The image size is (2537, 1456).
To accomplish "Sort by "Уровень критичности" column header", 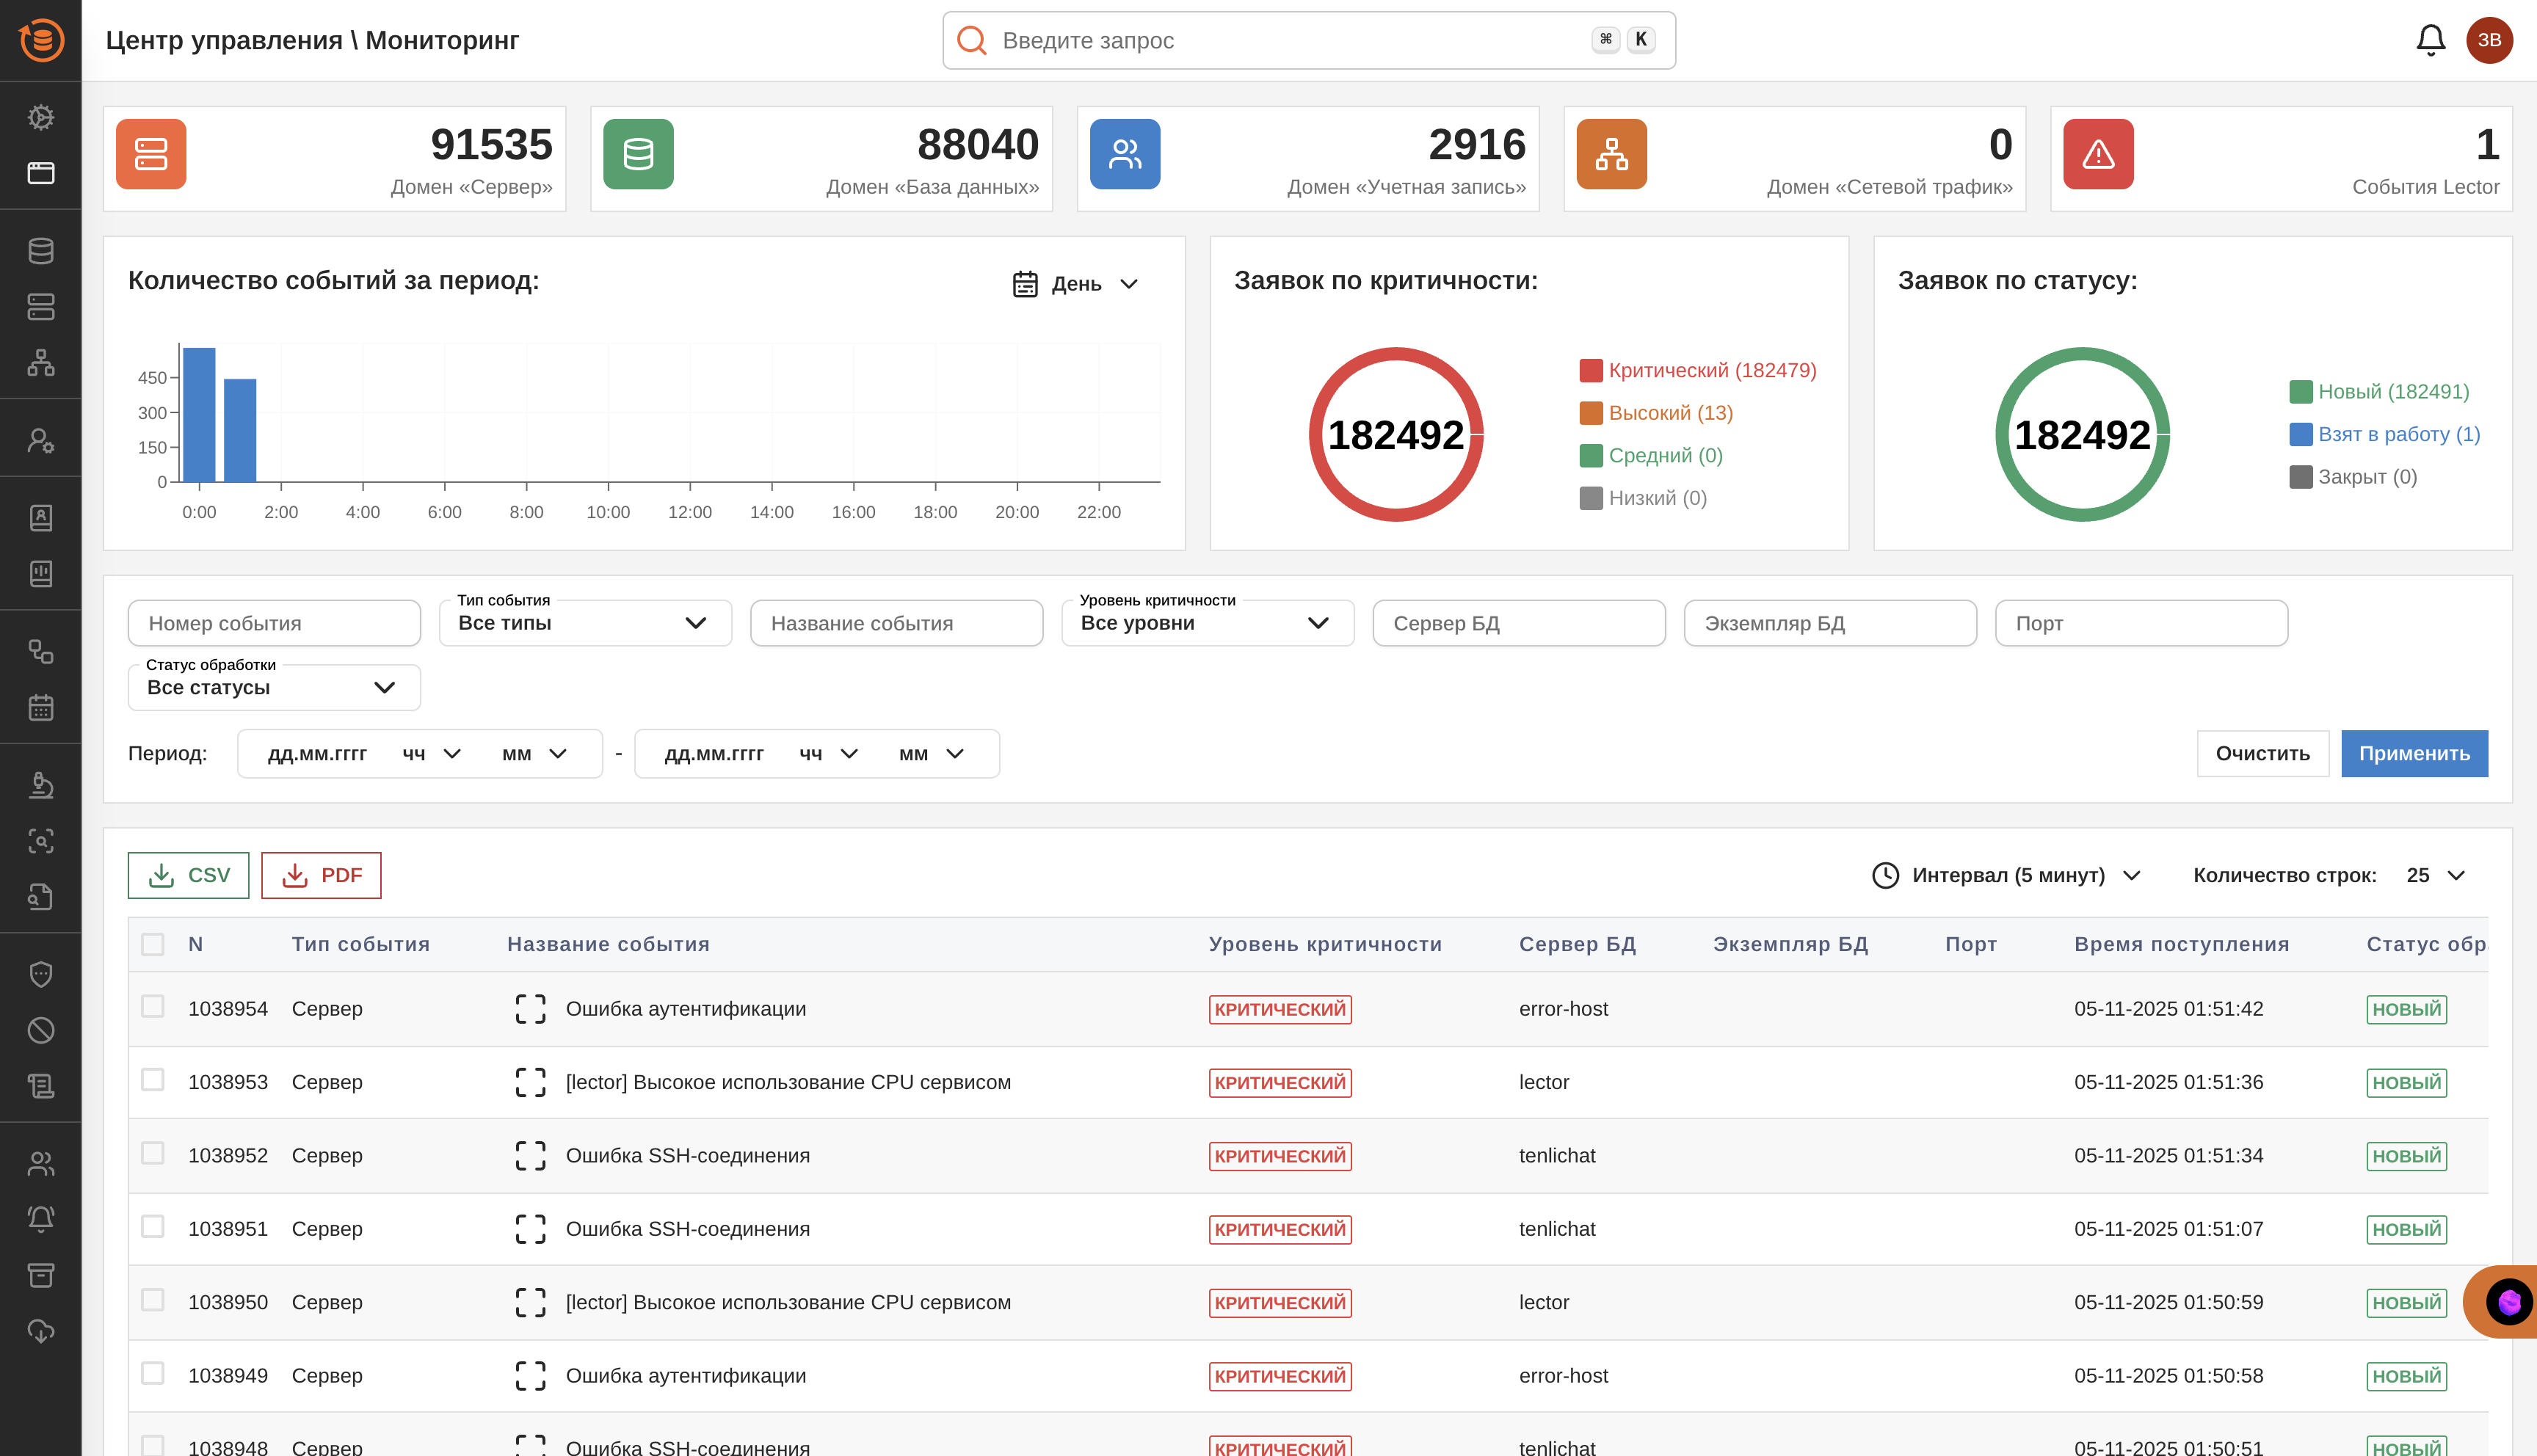I will coord(1324,944).
